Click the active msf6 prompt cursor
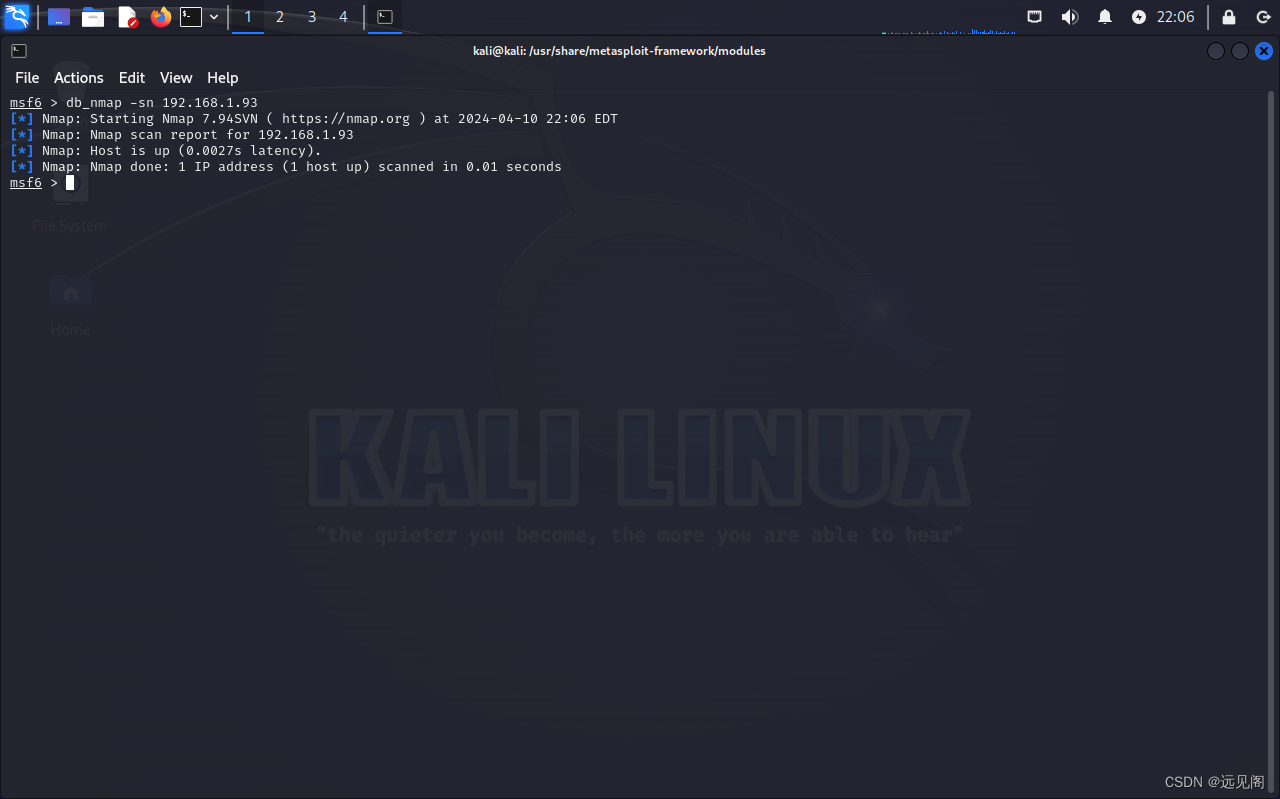 coord(70,183)
